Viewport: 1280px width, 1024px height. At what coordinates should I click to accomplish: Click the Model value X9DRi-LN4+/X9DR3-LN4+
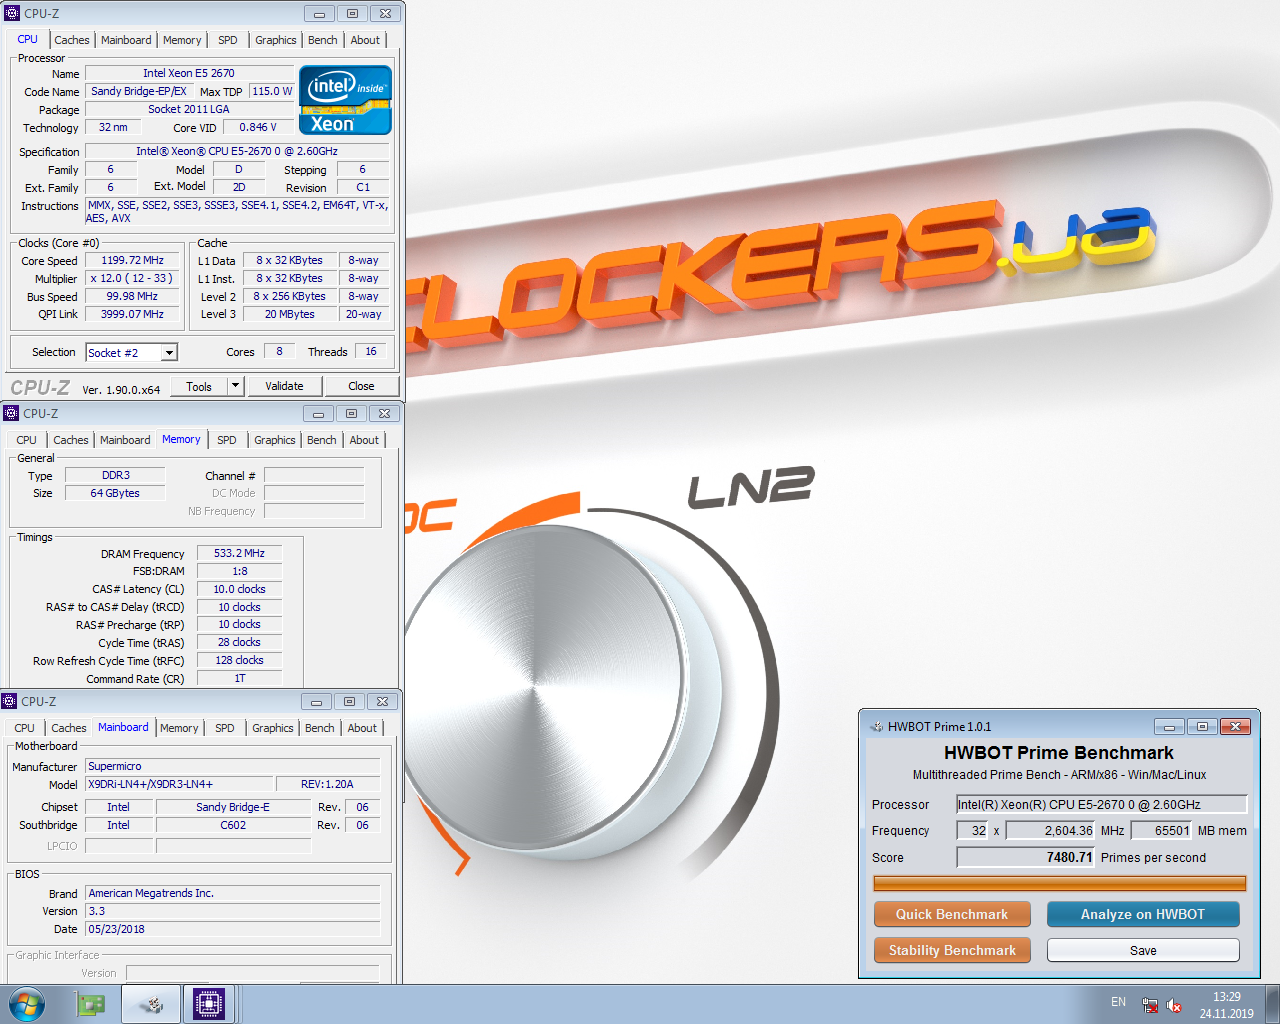tap(179, 784)
